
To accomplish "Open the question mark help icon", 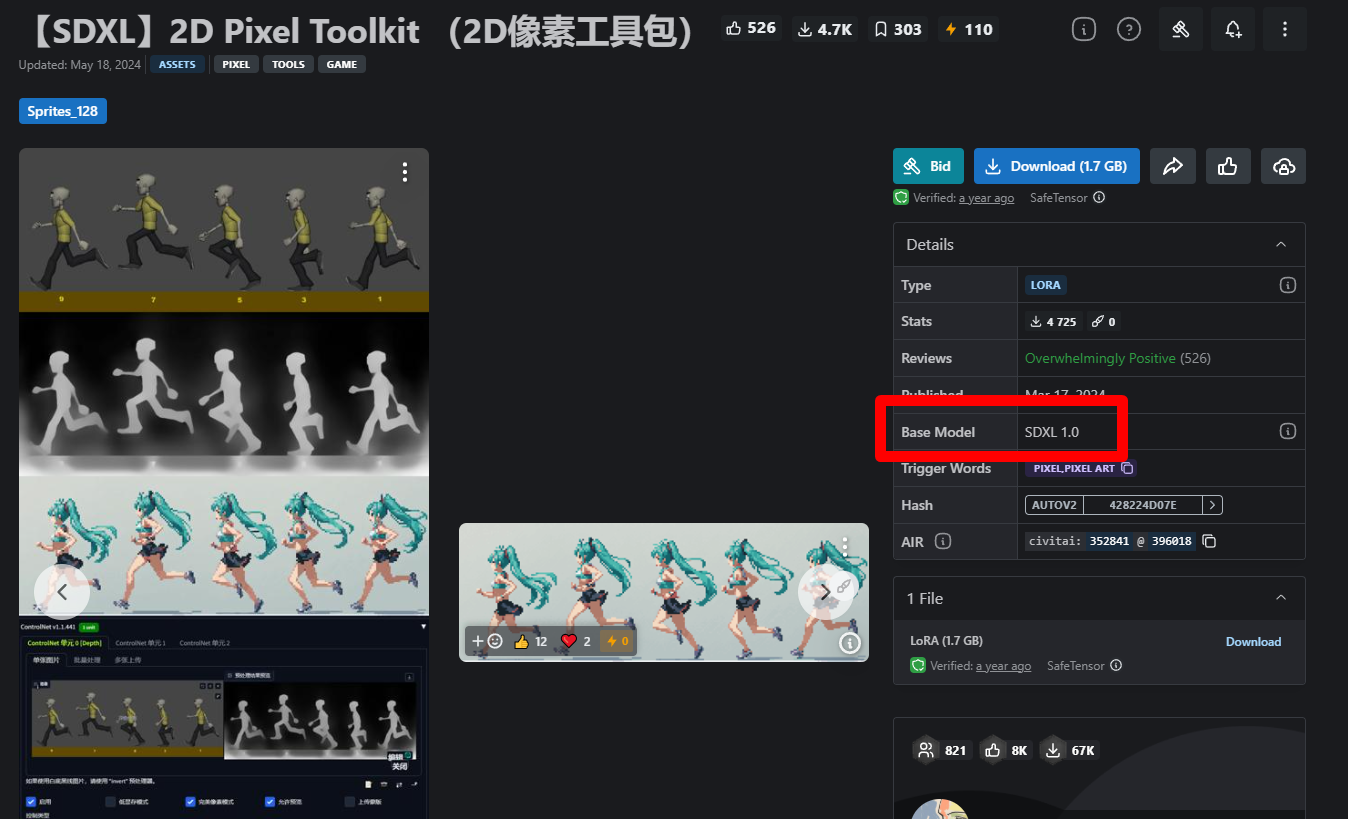I will coord(1129,29).
